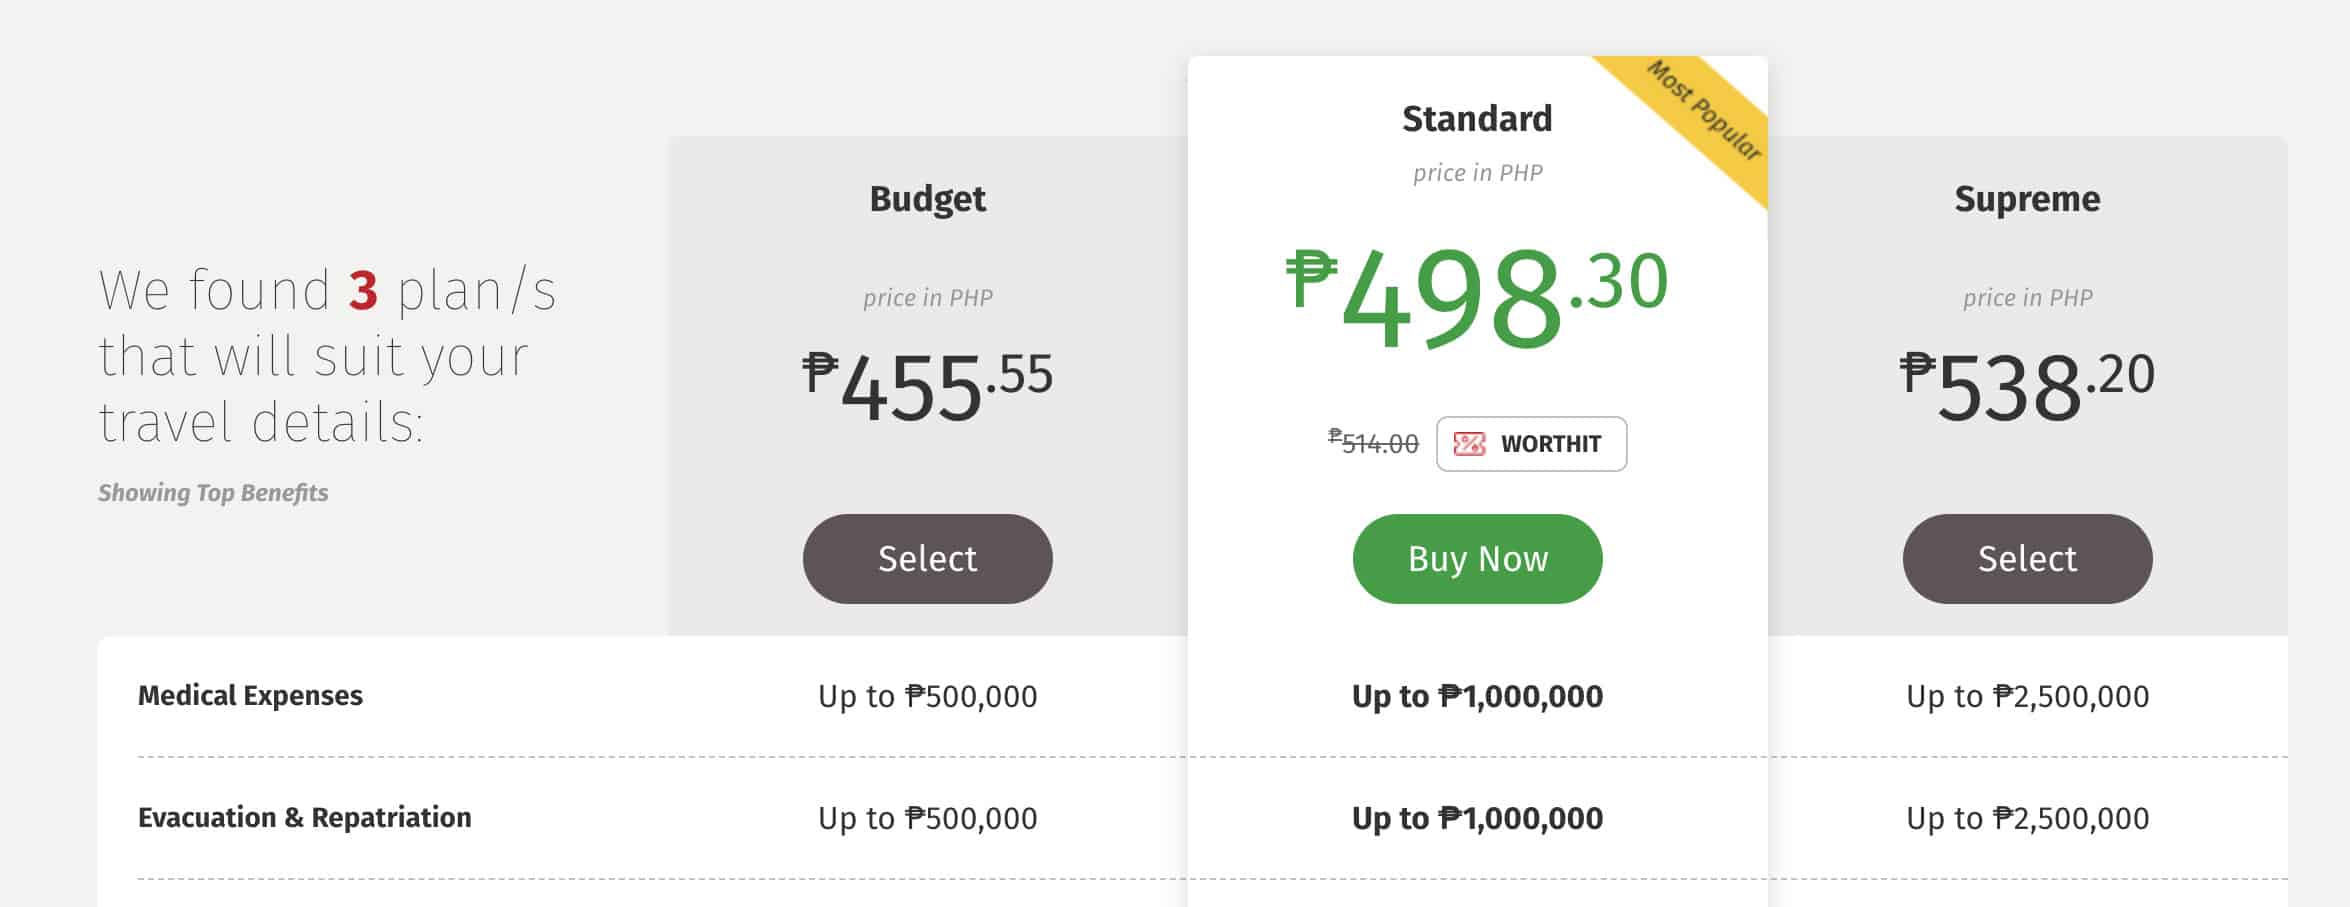The width and height of the screenshot is (2350, 907).
Task: Click the Budget plan title
Action: pos(927,199)
